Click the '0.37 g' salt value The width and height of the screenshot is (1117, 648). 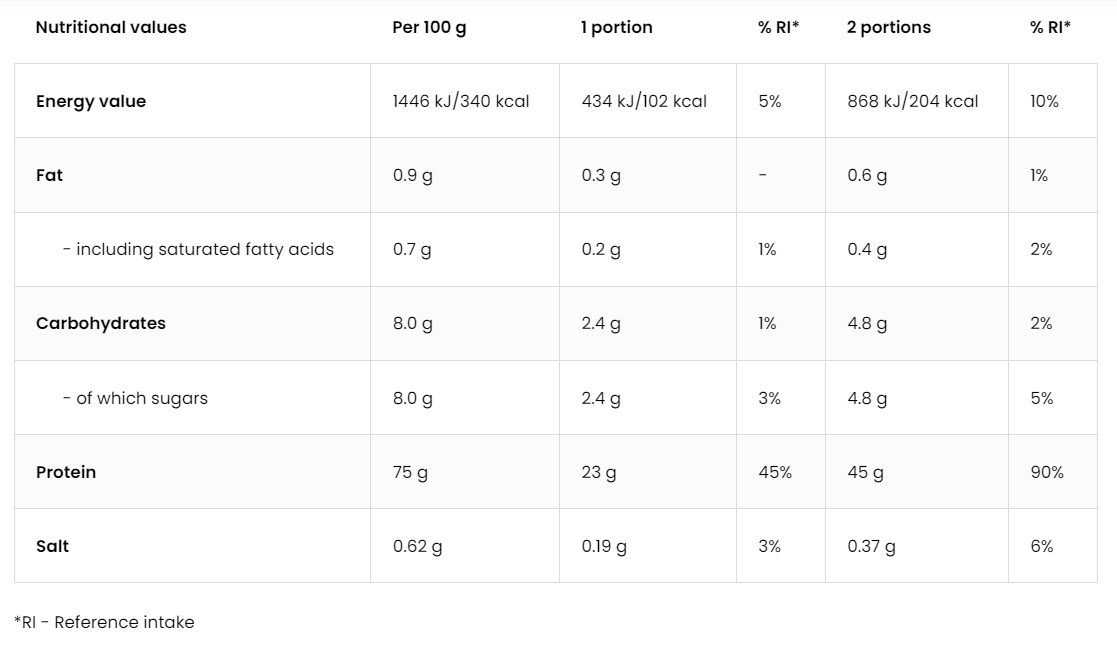click(871, 546)
